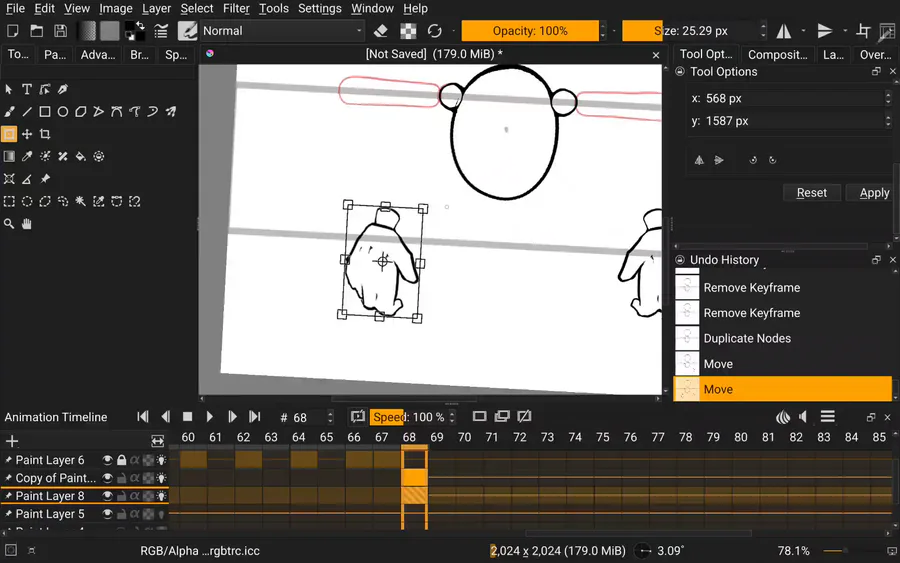Hide Paint Layer 6 in timeline
The image size is (900, 563).
107,460
